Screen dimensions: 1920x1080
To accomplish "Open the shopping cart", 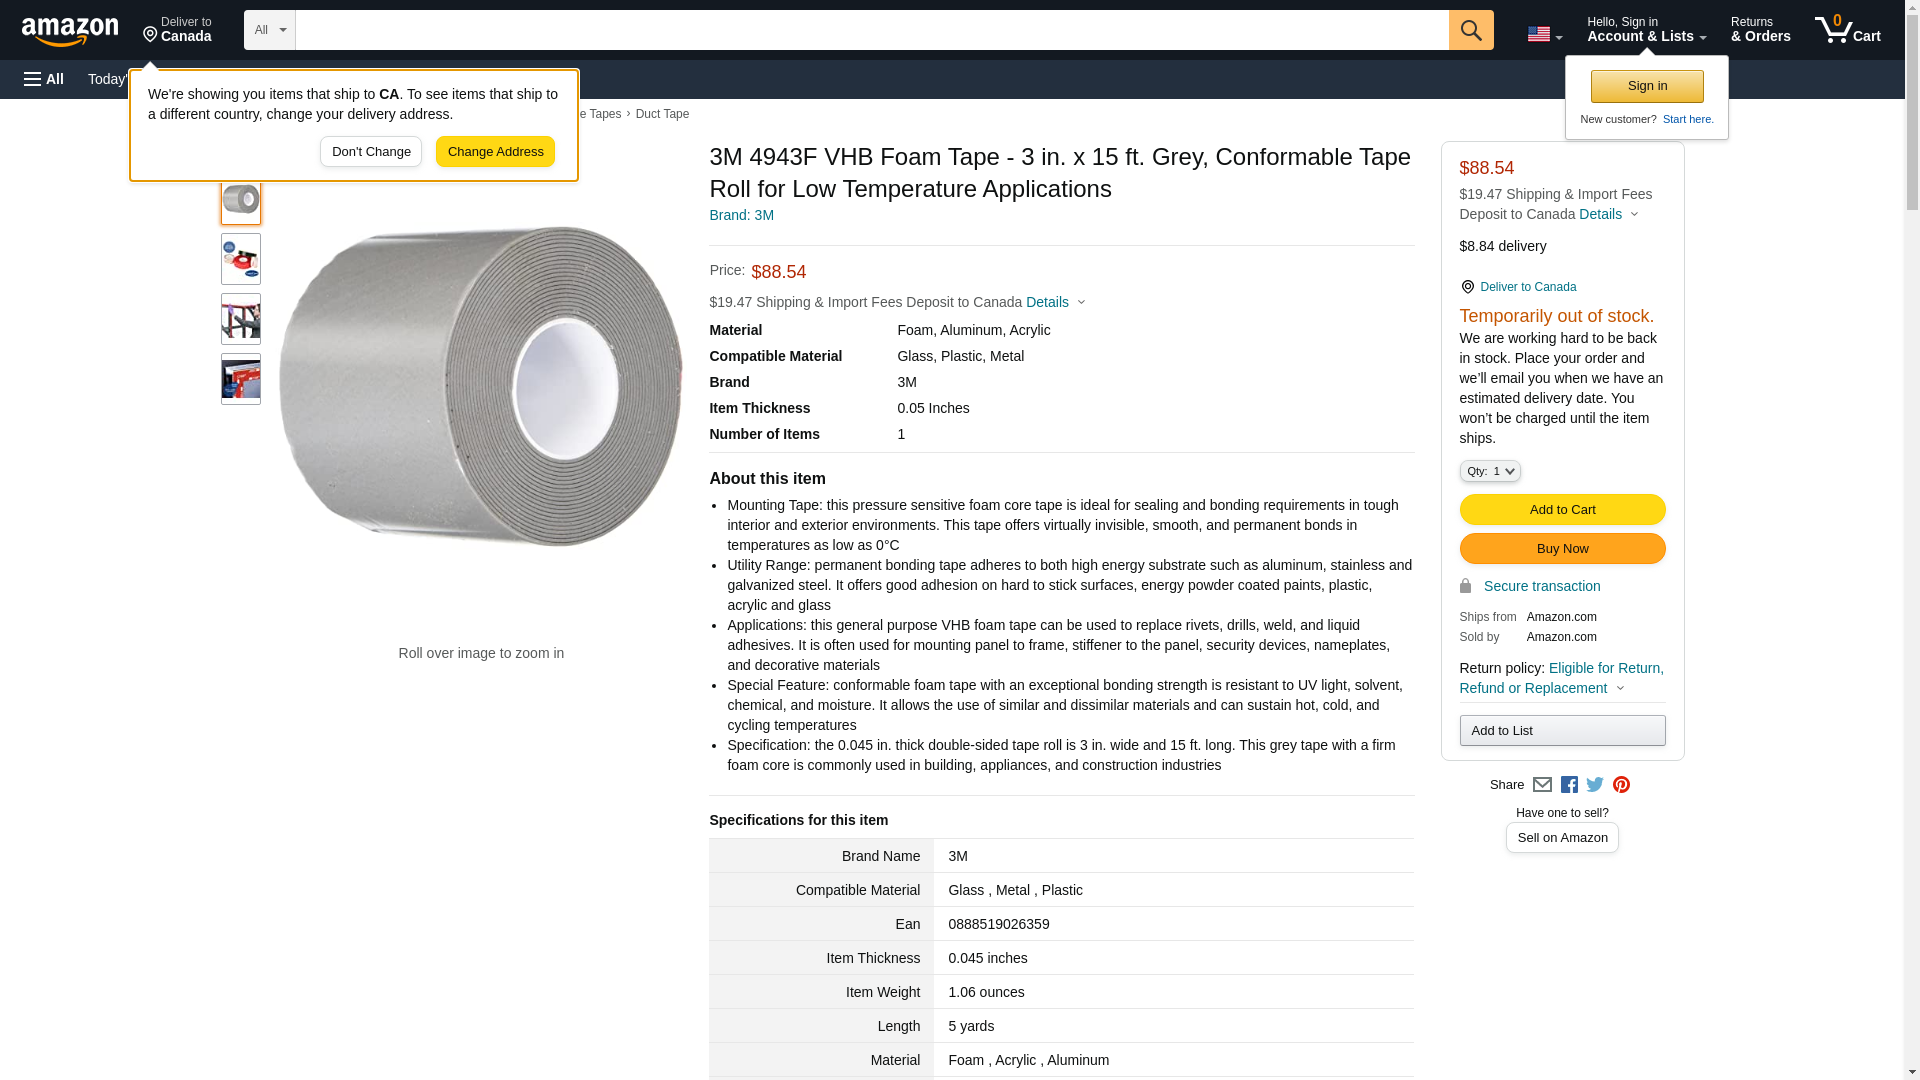I will tap(1847, 30).
